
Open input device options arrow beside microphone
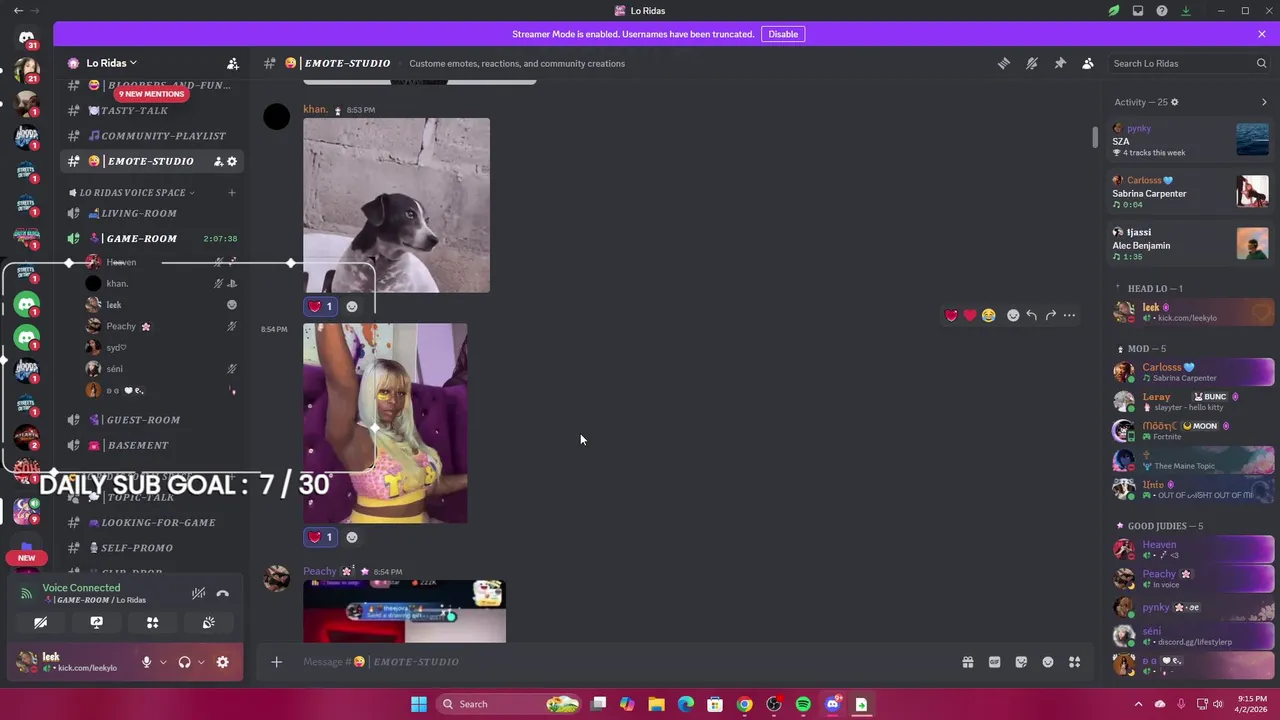click(x=163, y=662)
